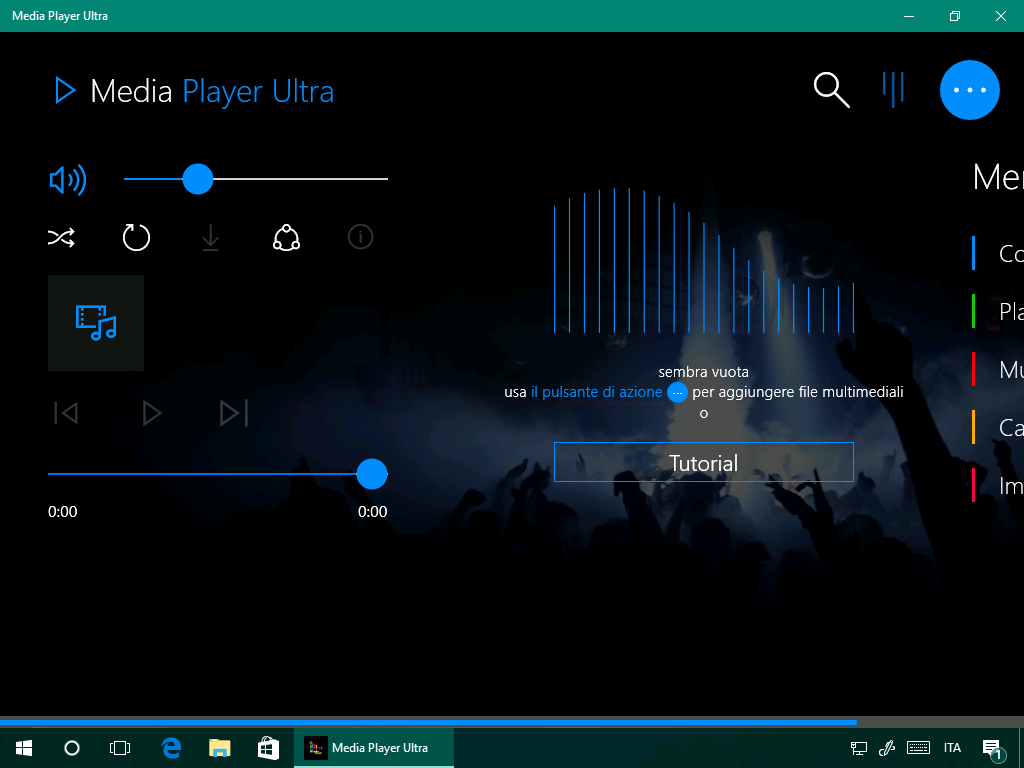Image resolution: width=1024 pixels, height=768 pixels.
Task: Toggle the repeat mode icon
Action: tap(136, 237)
